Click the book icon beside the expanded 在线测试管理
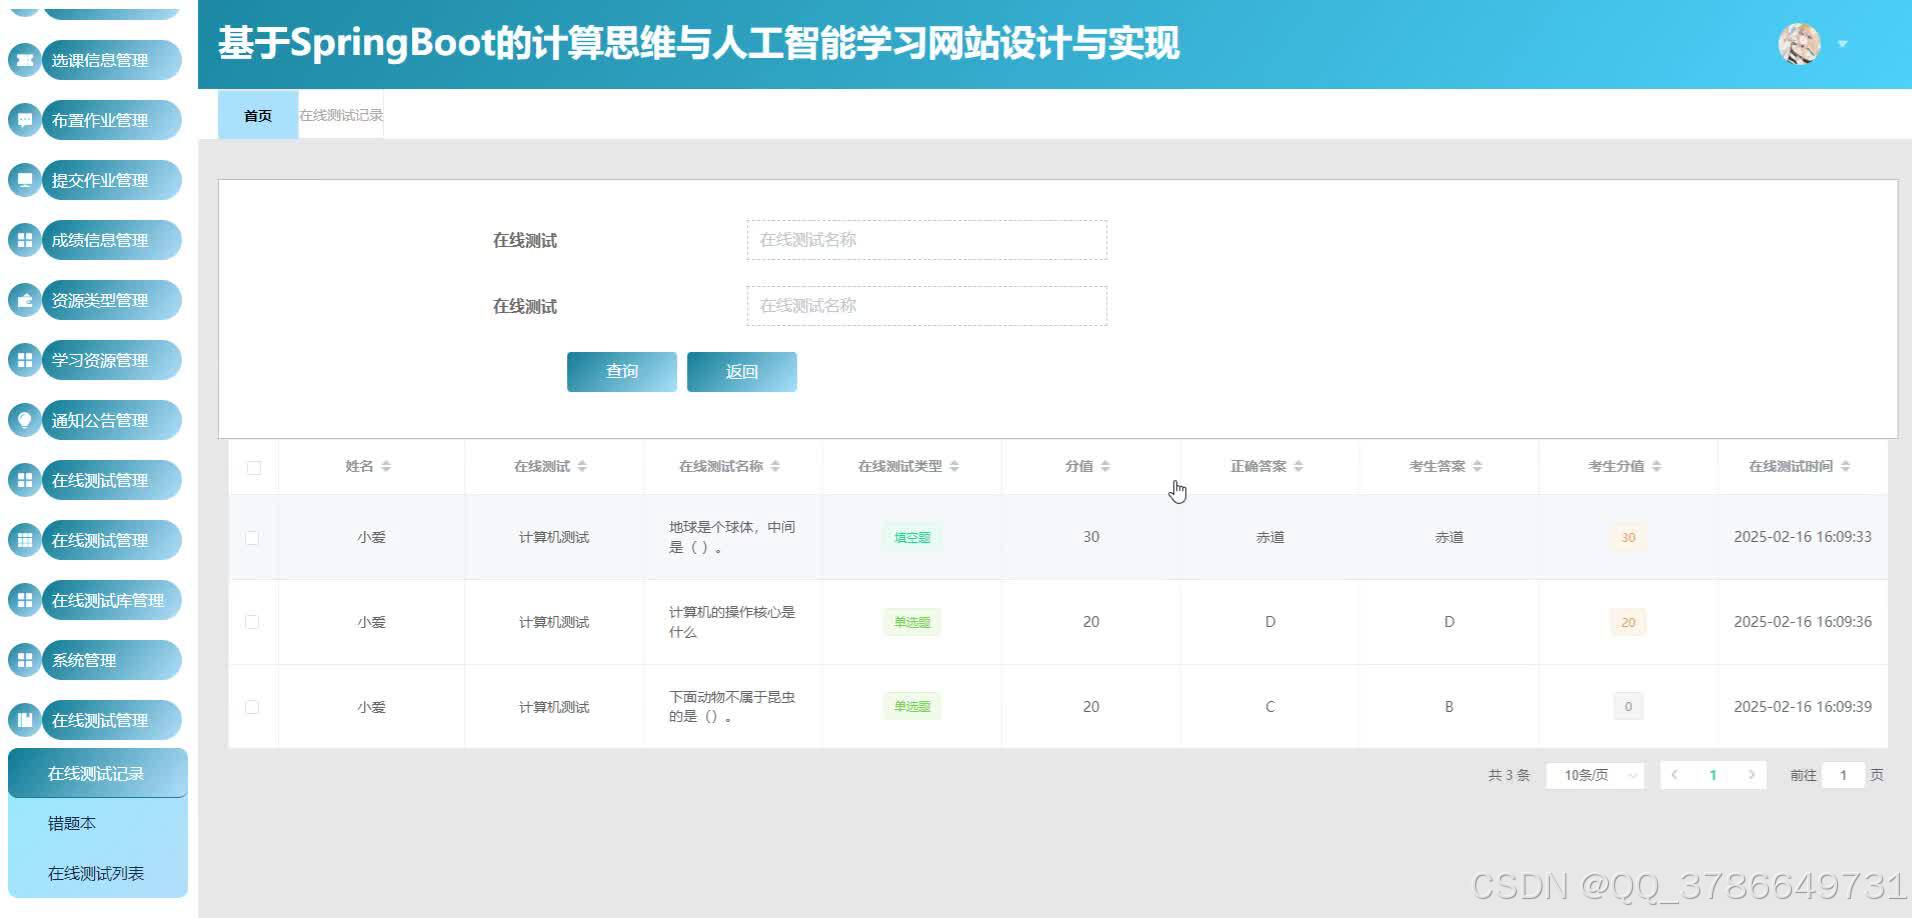This screenshot has height=918, width=1912. click(x=24, y=720)
